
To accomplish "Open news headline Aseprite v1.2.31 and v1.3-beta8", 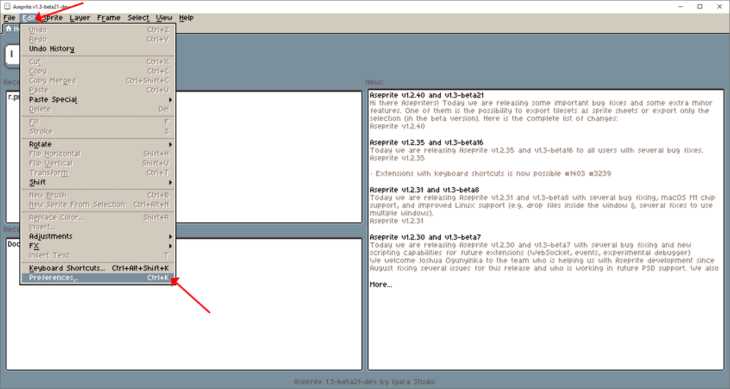I will pyautogui.click(x=425, y=190).
